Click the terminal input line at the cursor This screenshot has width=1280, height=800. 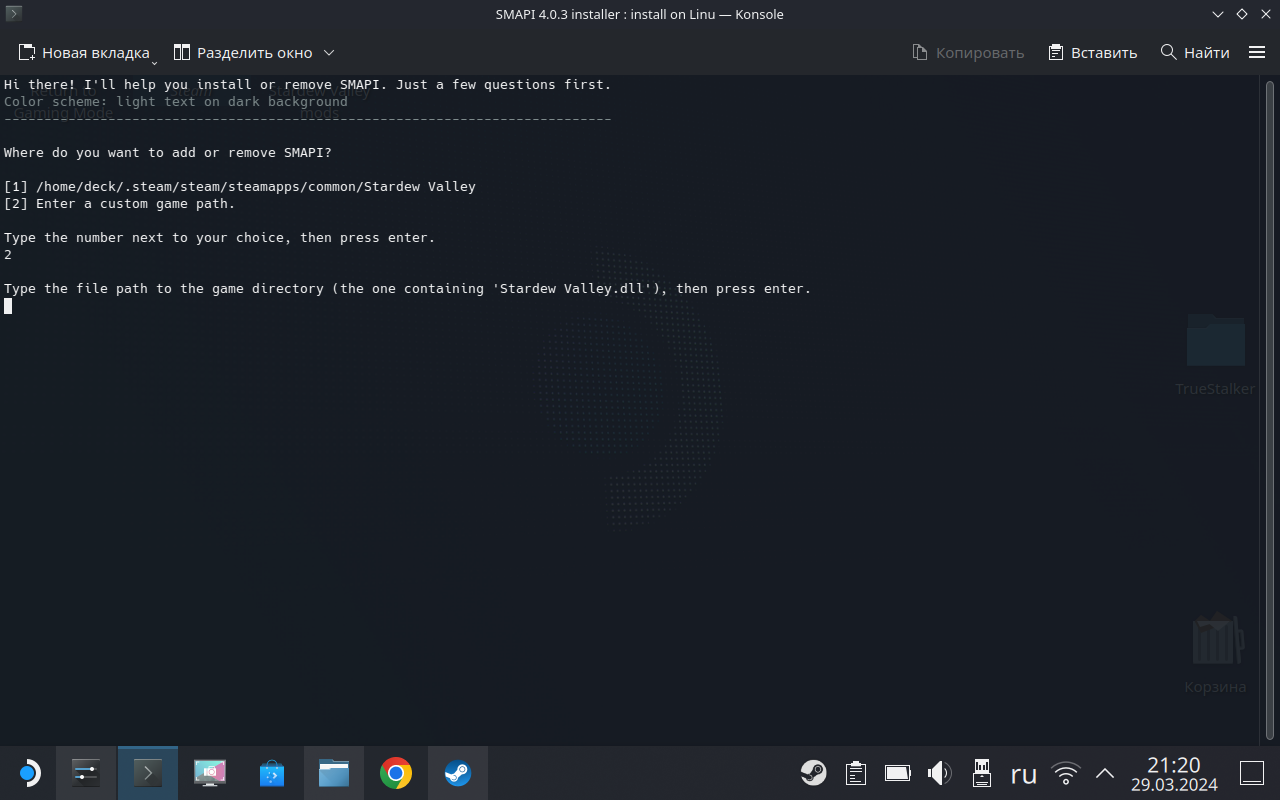tap(8, 306)
